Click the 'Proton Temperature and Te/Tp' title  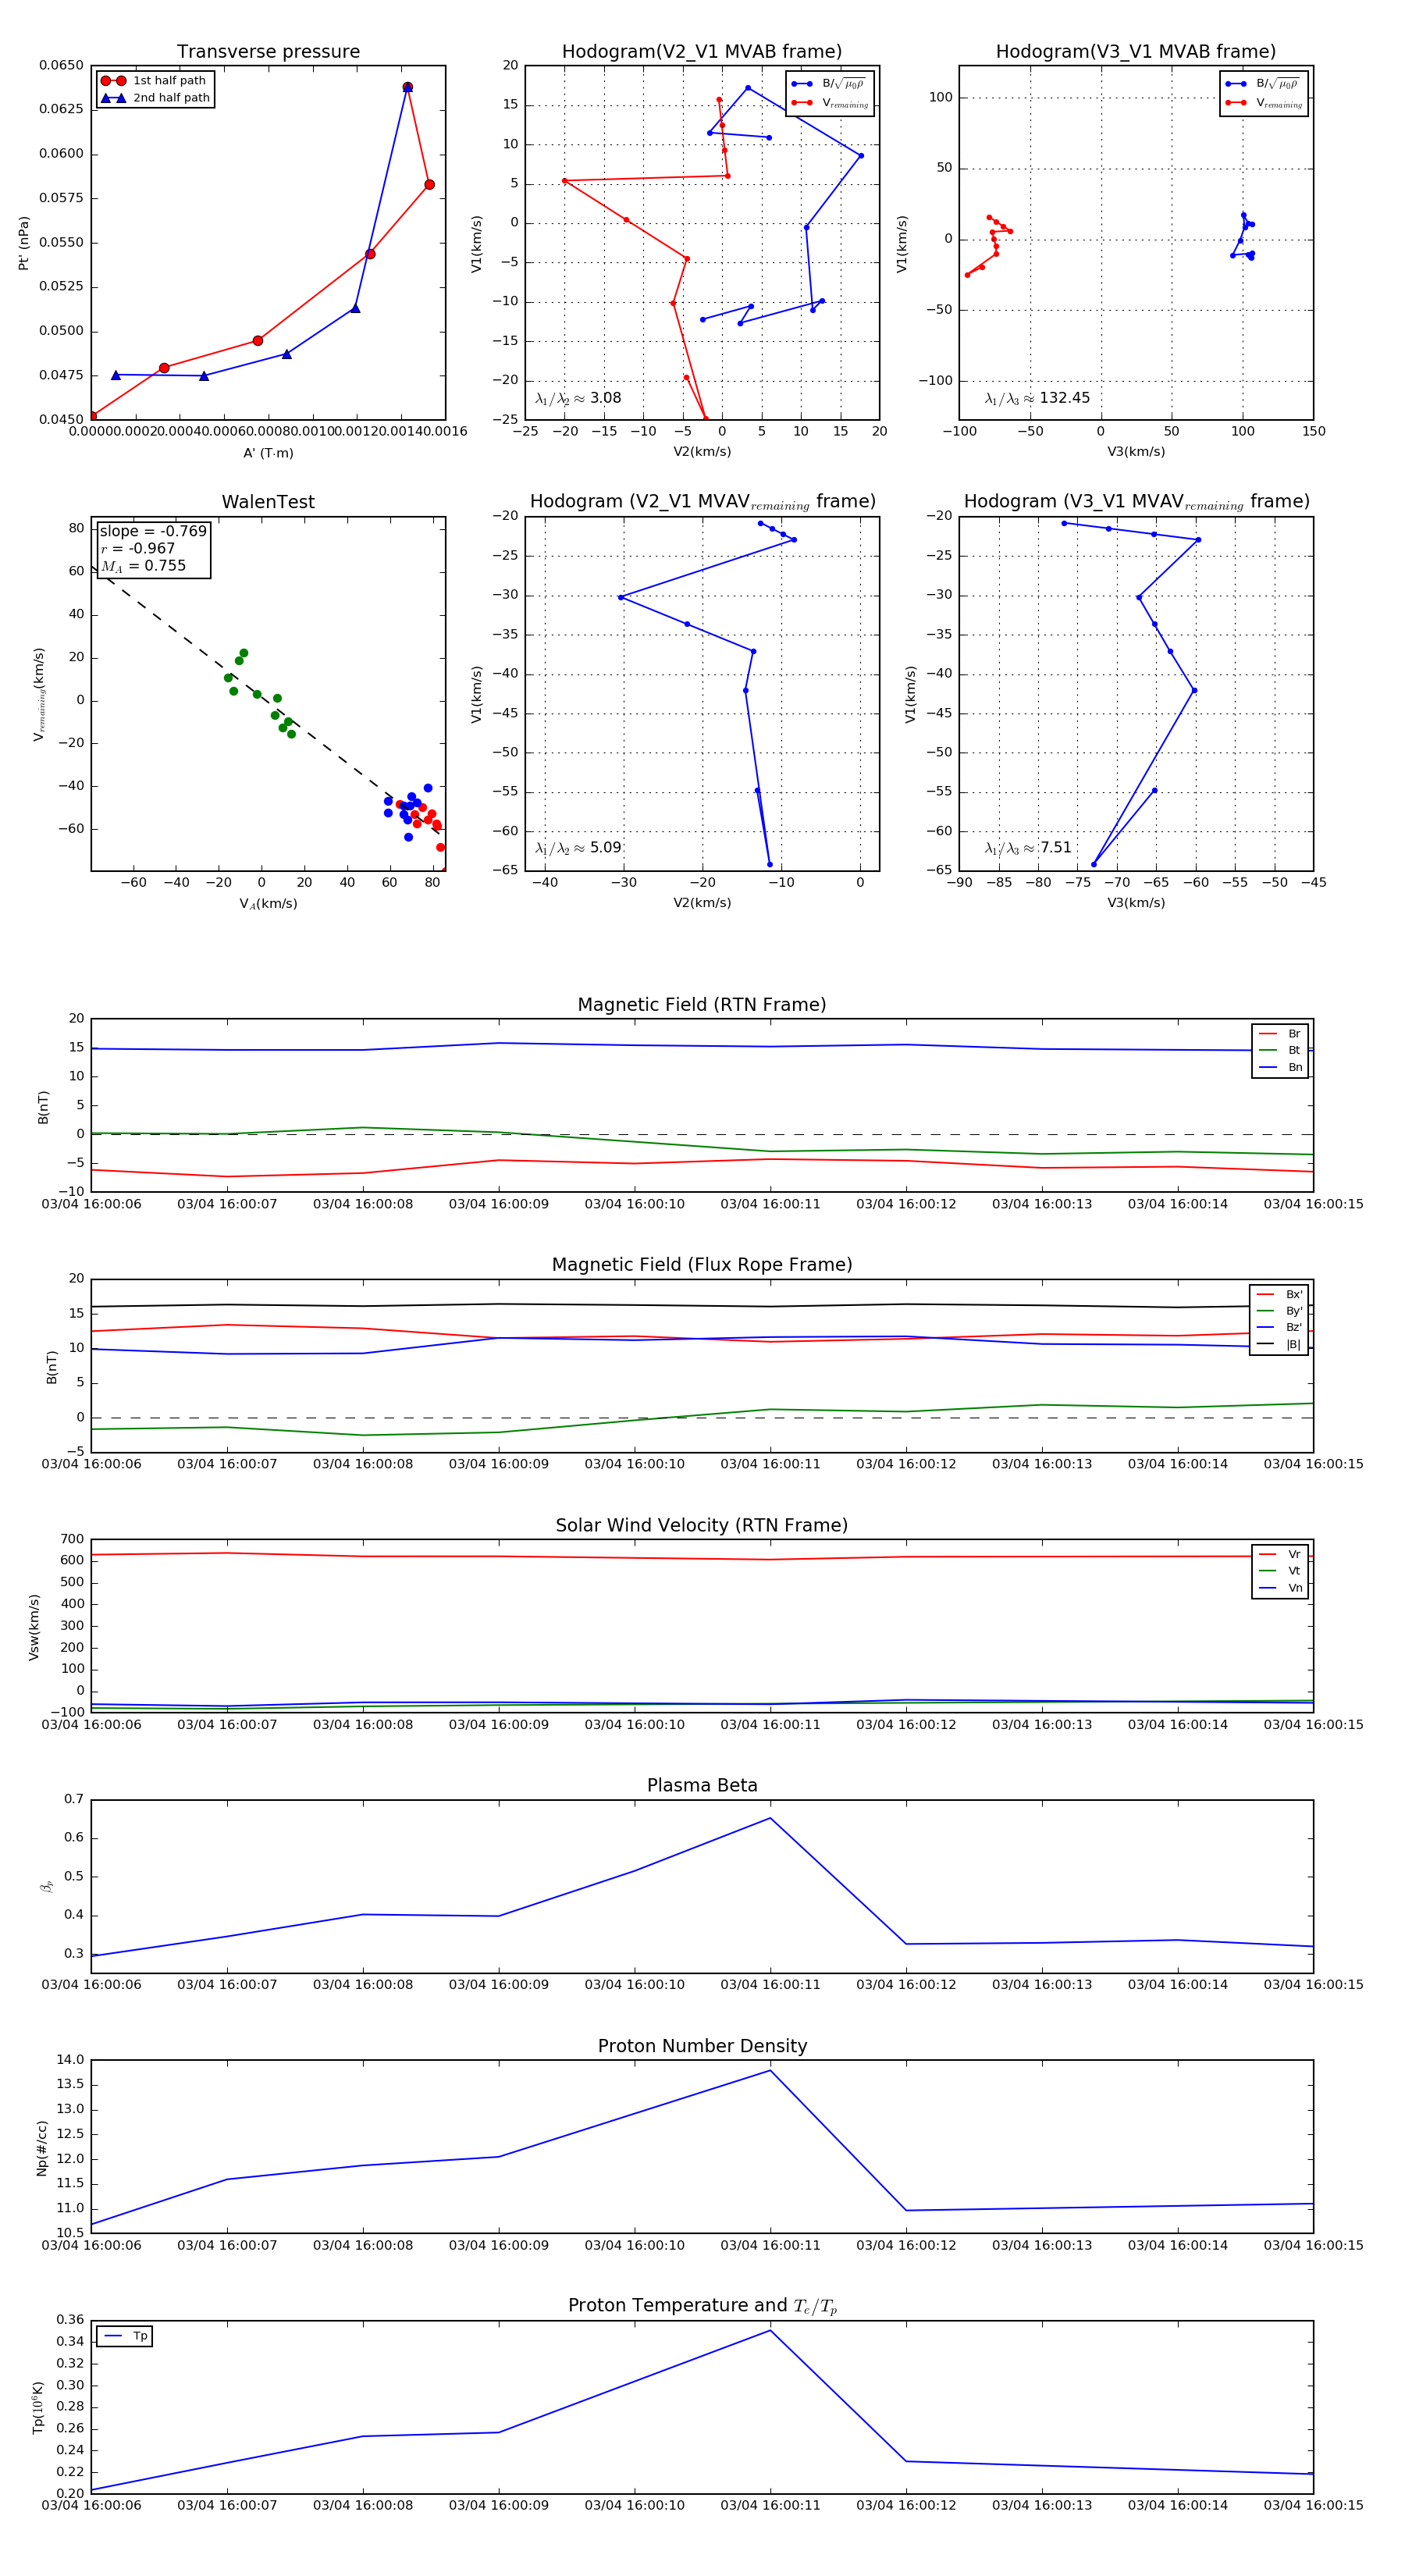702,2306
